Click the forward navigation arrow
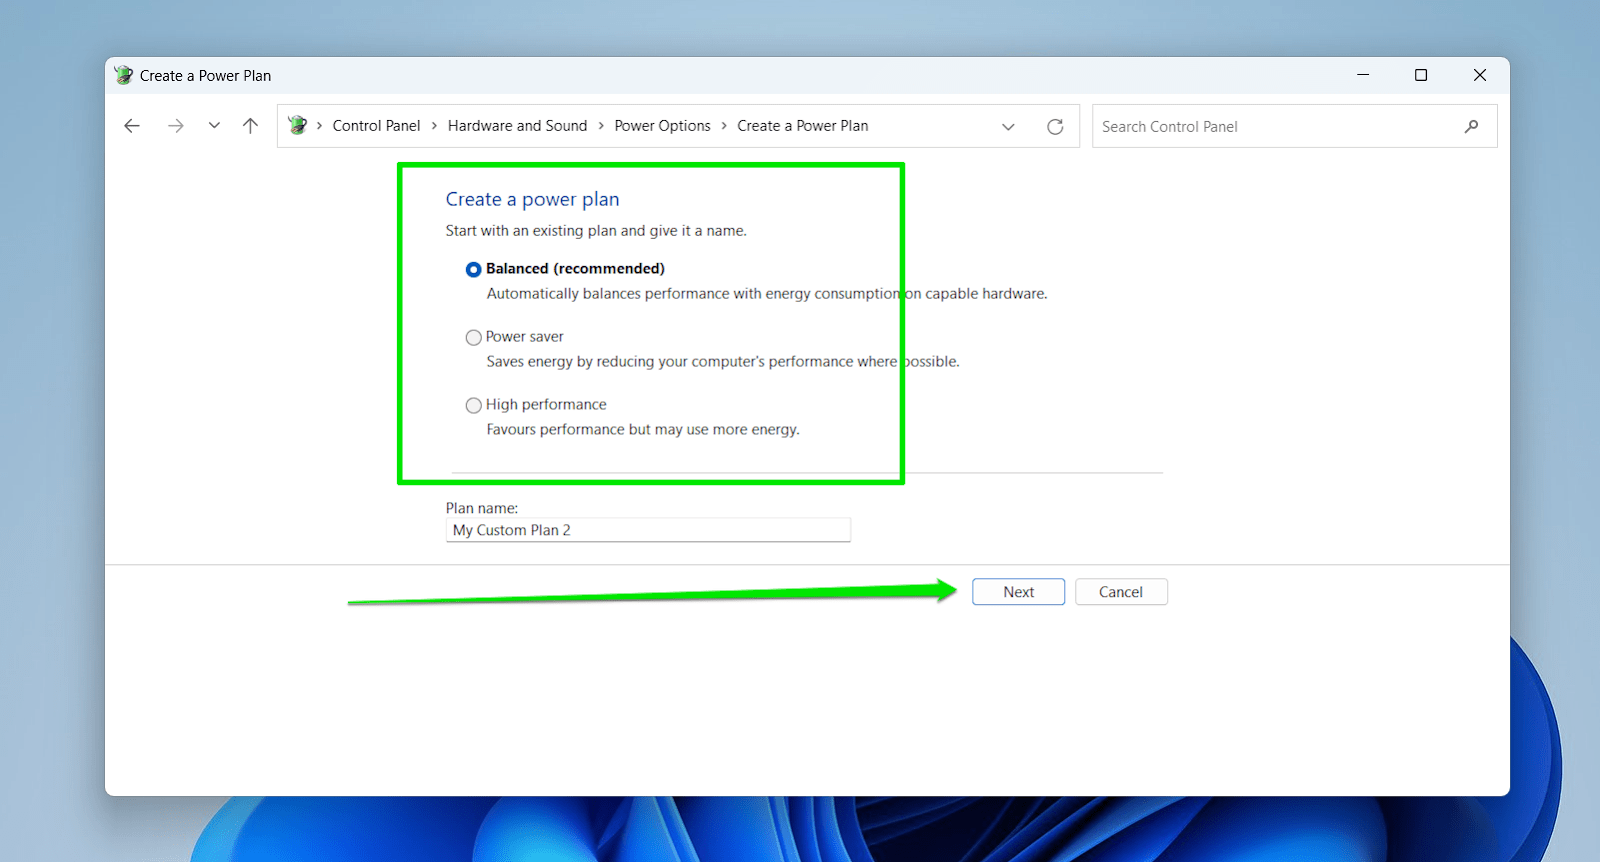This screenshot has height=862, width=1600. pos(176,126)
